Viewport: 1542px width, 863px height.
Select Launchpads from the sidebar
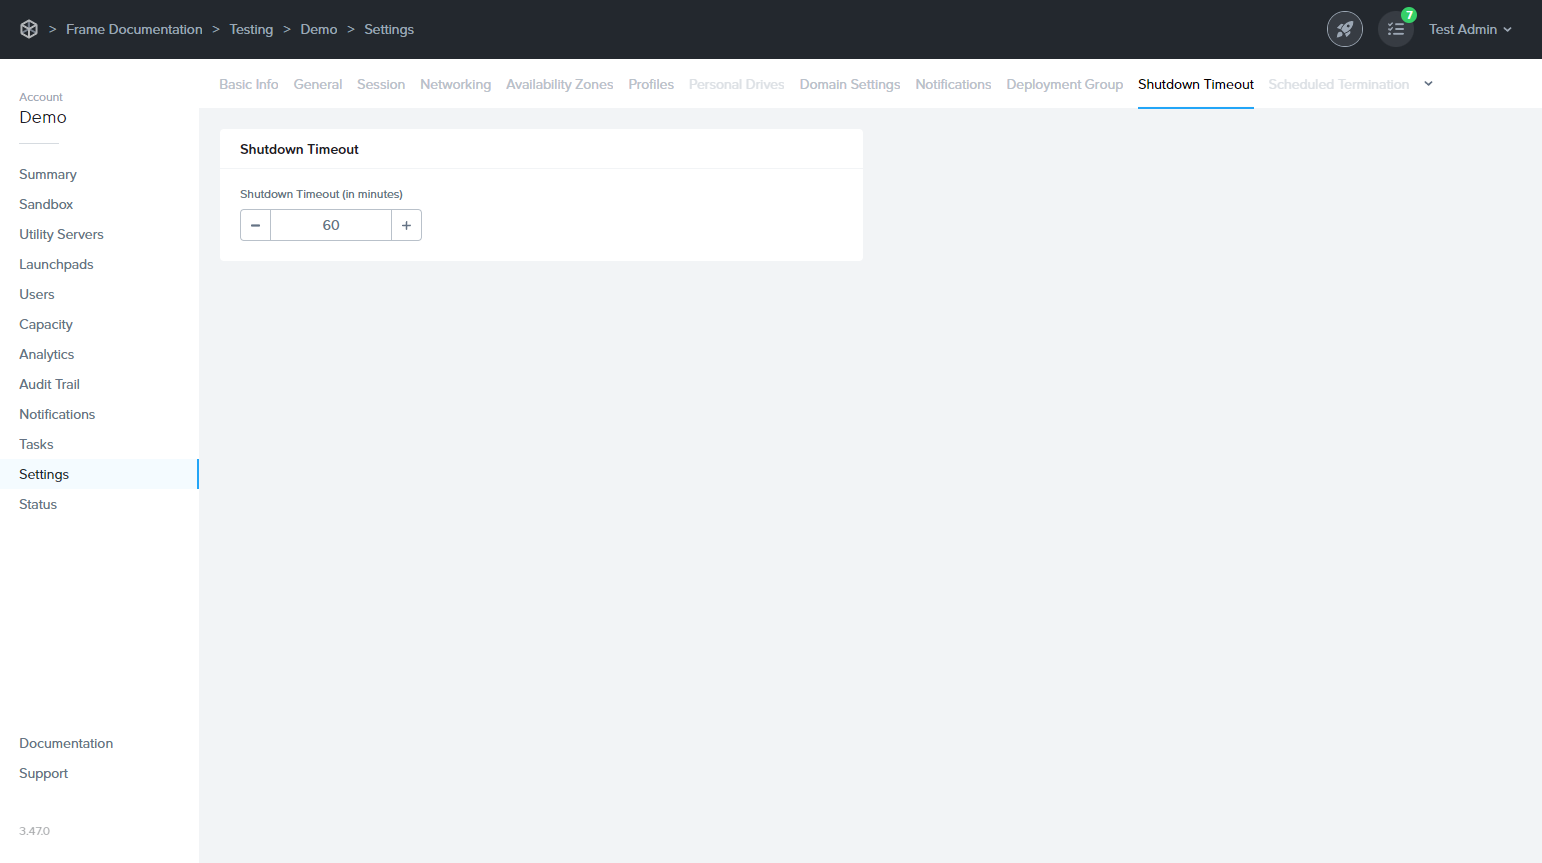(x=56, y=264)
